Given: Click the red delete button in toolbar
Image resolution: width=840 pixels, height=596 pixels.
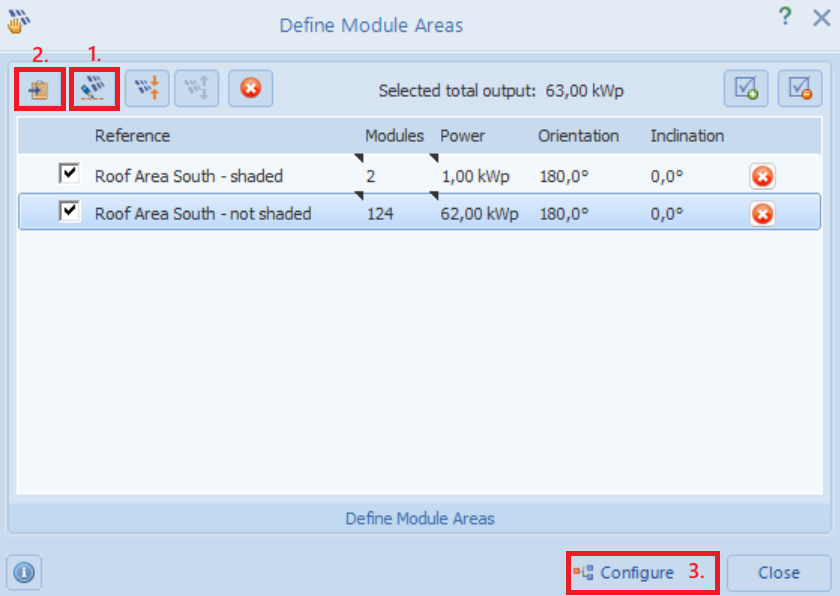Looking at the screenshot, I should tap(251, 89).
